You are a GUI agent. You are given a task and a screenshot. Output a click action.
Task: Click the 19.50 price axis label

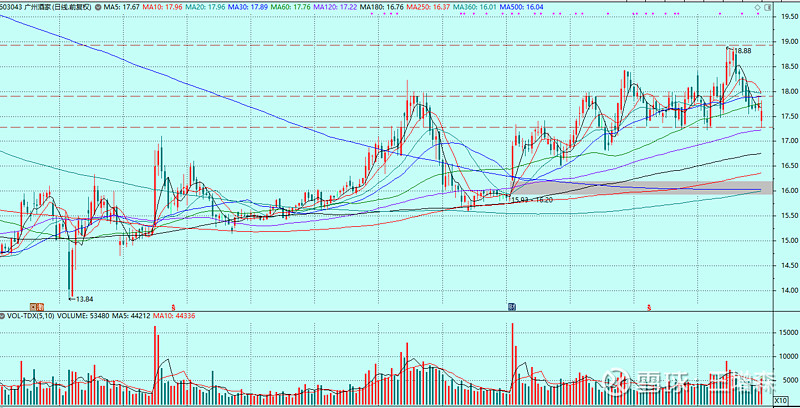coord(789,16)
